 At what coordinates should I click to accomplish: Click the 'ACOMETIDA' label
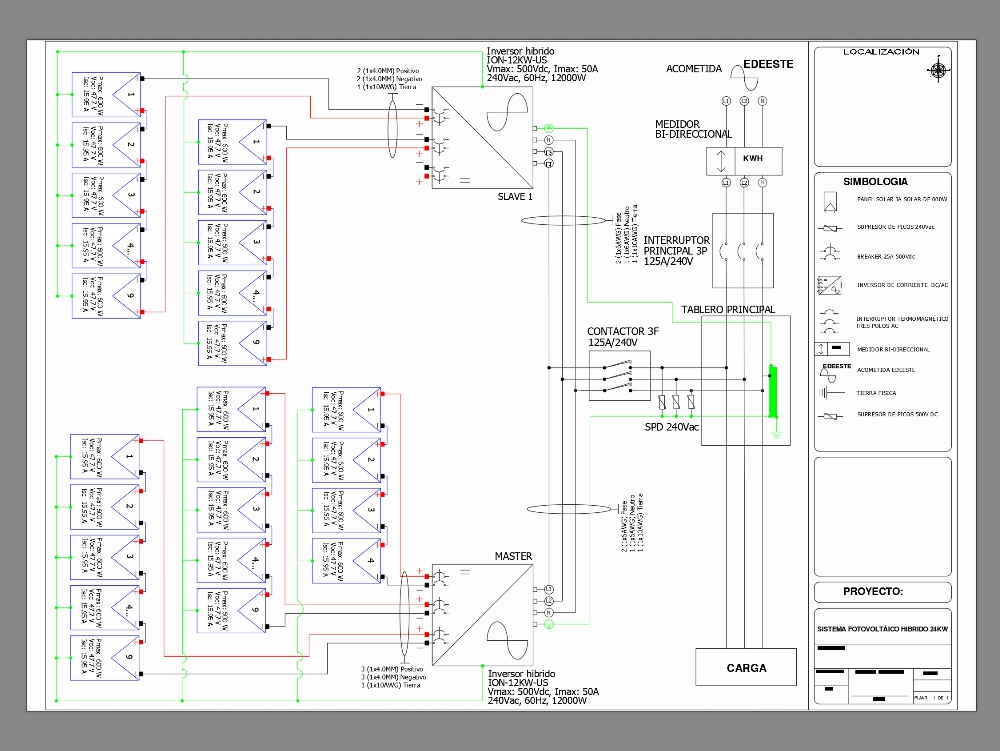point(694,69)
